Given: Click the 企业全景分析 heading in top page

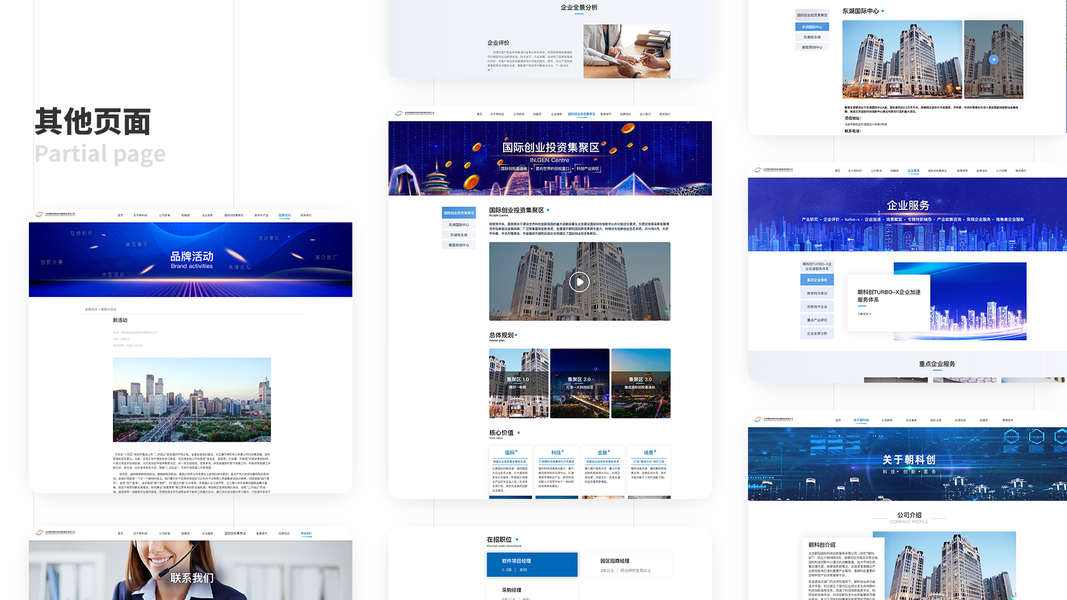Looking at the screenshot, I should click(579, 7).
